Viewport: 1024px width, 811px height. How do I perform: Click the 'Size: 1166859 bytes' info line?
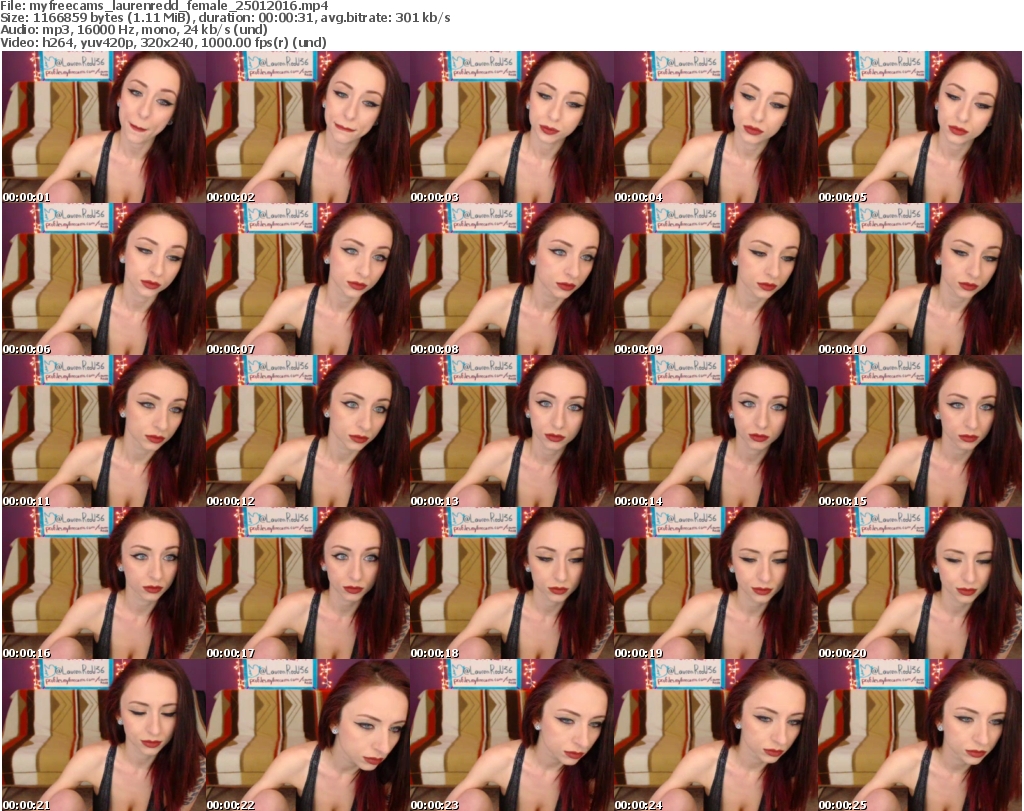(x=225, y=18)
